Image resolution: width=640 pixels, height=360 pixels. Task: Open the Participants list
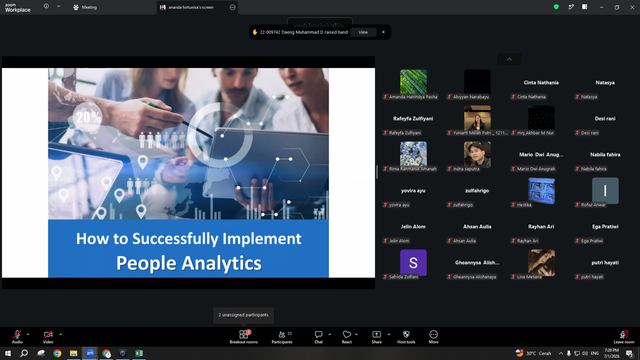(x=282, y=337)
